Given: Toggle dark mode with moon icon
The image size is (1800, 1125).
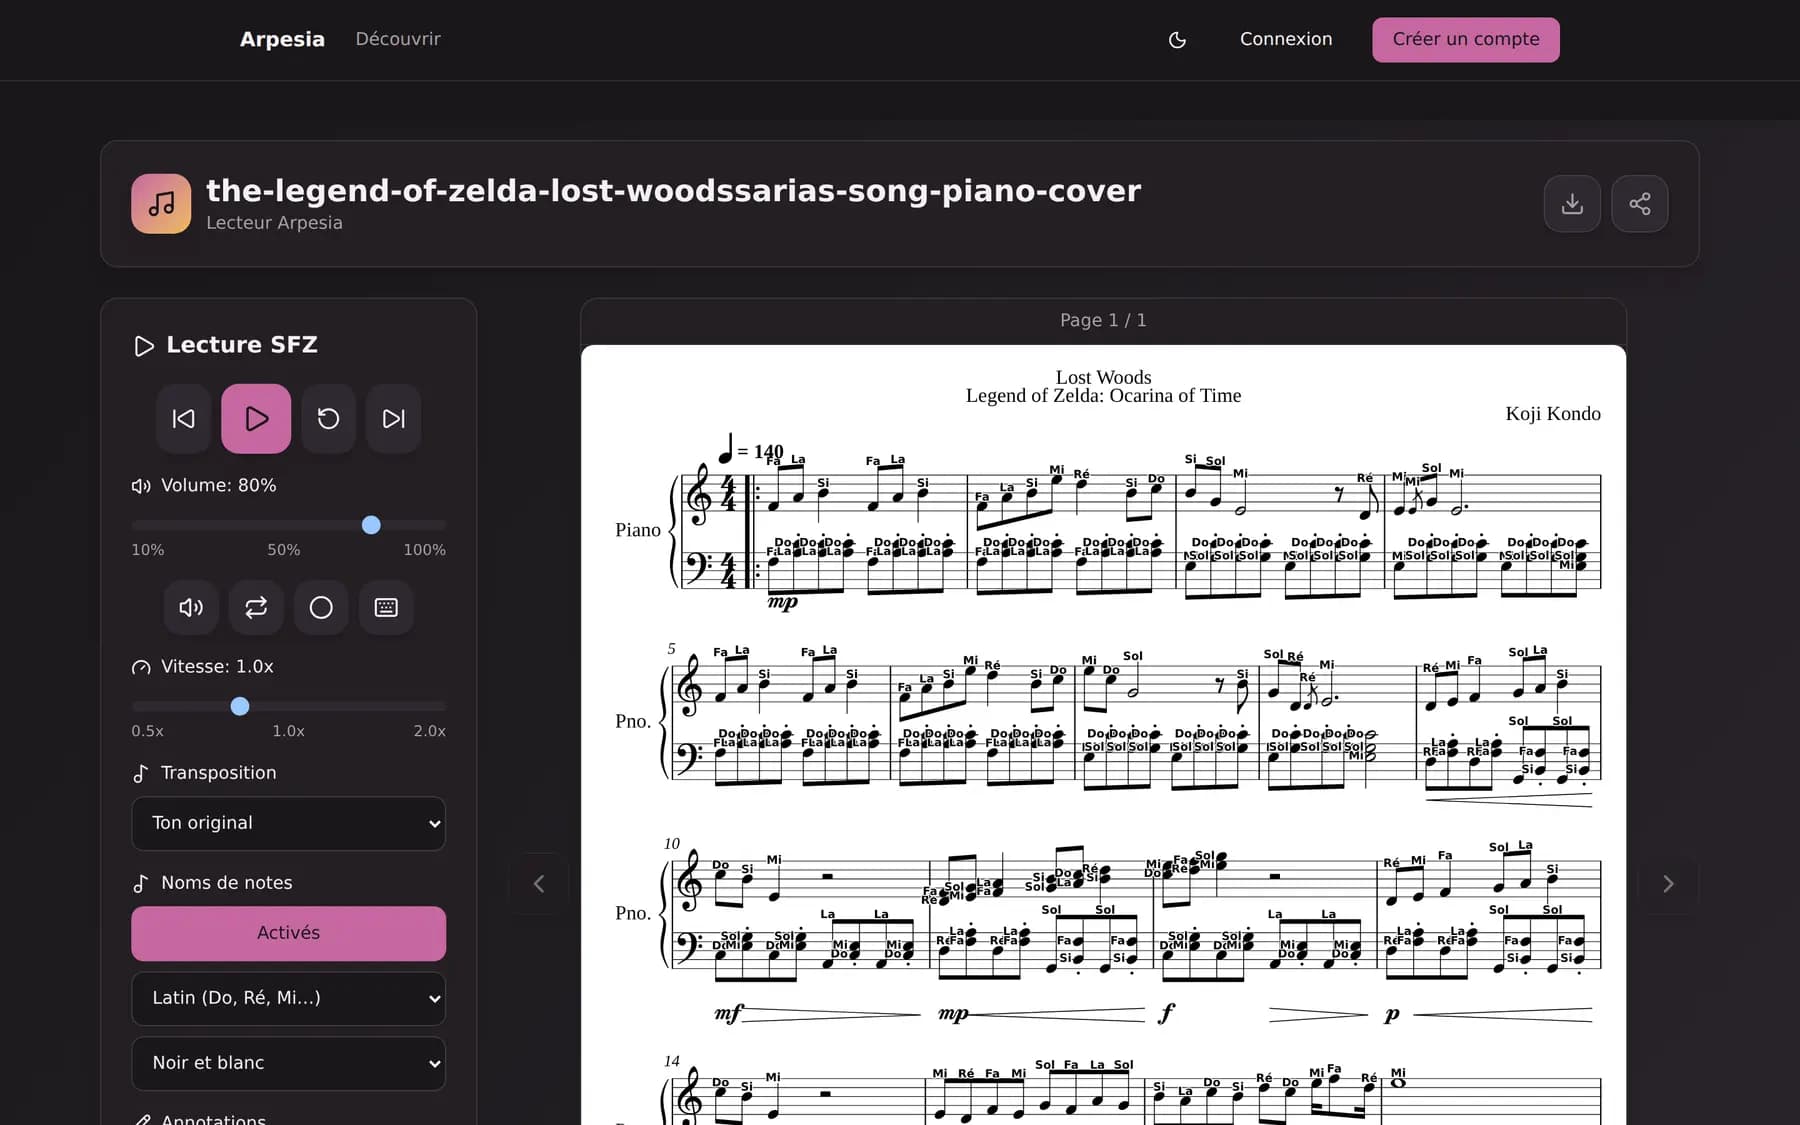Looking at the screenshot, I should [x=1177, y=40].
